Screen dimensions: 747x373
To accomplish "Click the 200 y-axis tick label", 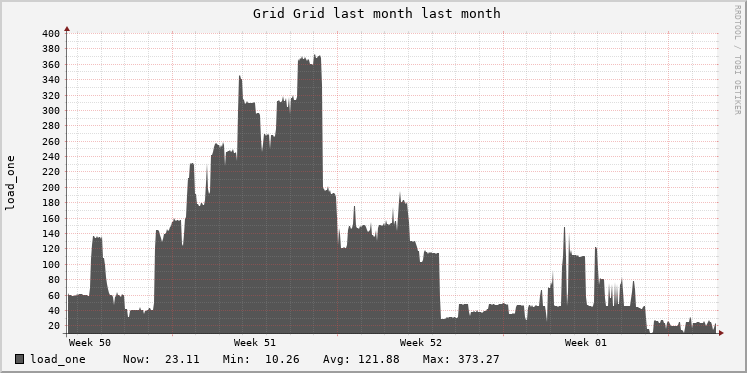I will [x=51, y=188].
